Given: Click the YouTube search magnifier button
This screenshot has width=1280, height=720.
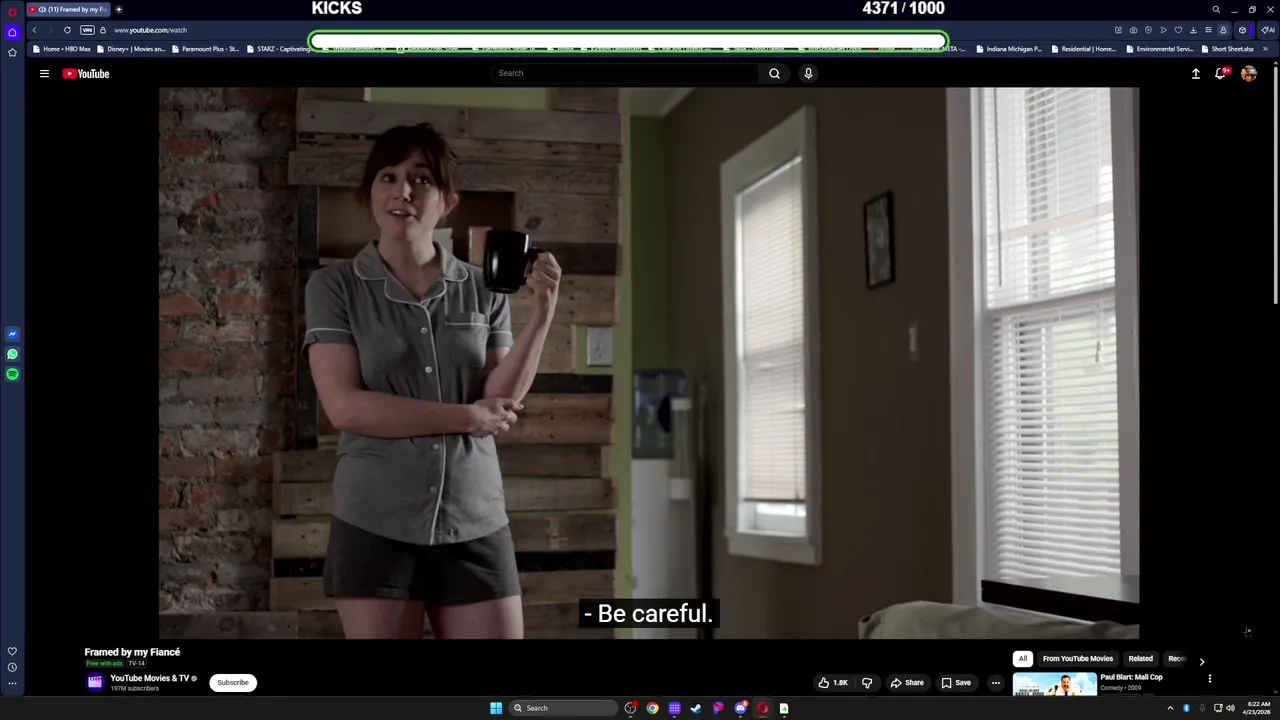Looking at the screenshot, I should pyautogui.click(x=774, y=73).
